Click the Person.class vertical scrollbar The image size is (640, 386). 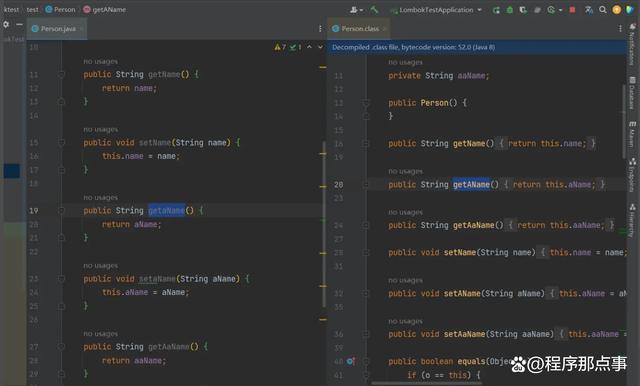point(624,121)
